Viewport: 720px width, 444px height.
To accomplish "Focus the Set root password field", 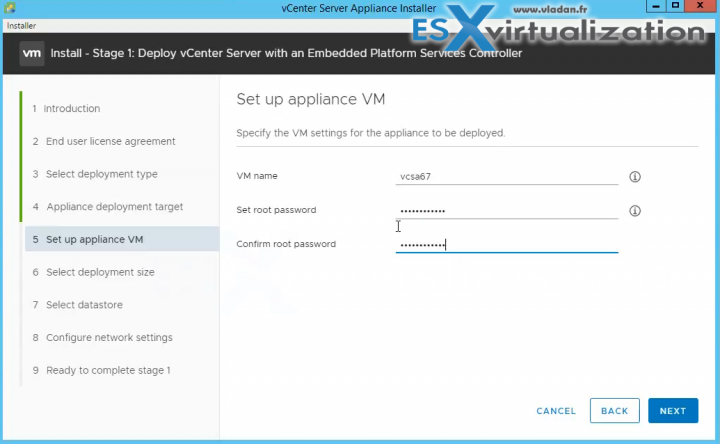I will tap(507, 210).
